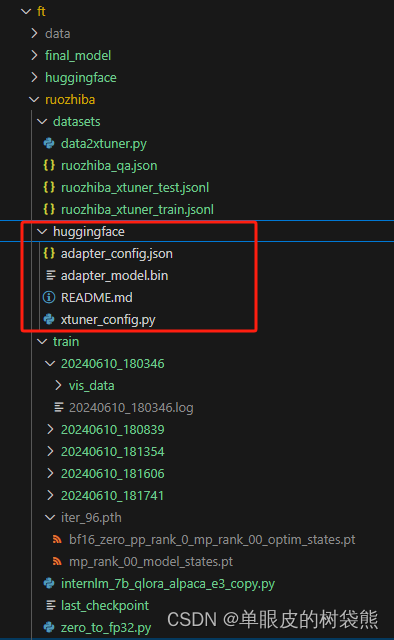Click the Python icon of zero_to_fp32.py
This screenshot has width=394, height=640.
[49, 627]
